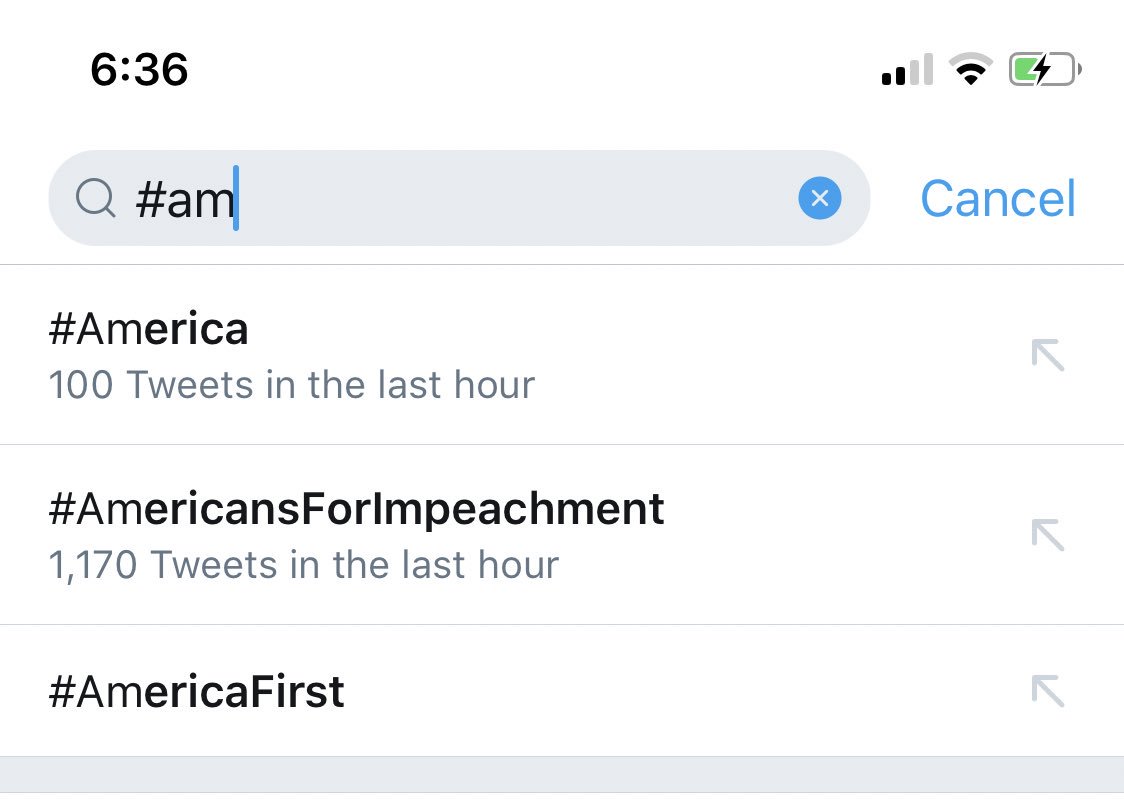Image resolution: width=1124 pixels, height=810 pixels.
Task: Click "100 Tweets in the last hour" text
Action: pyautogui.click(x=291, y=385)
